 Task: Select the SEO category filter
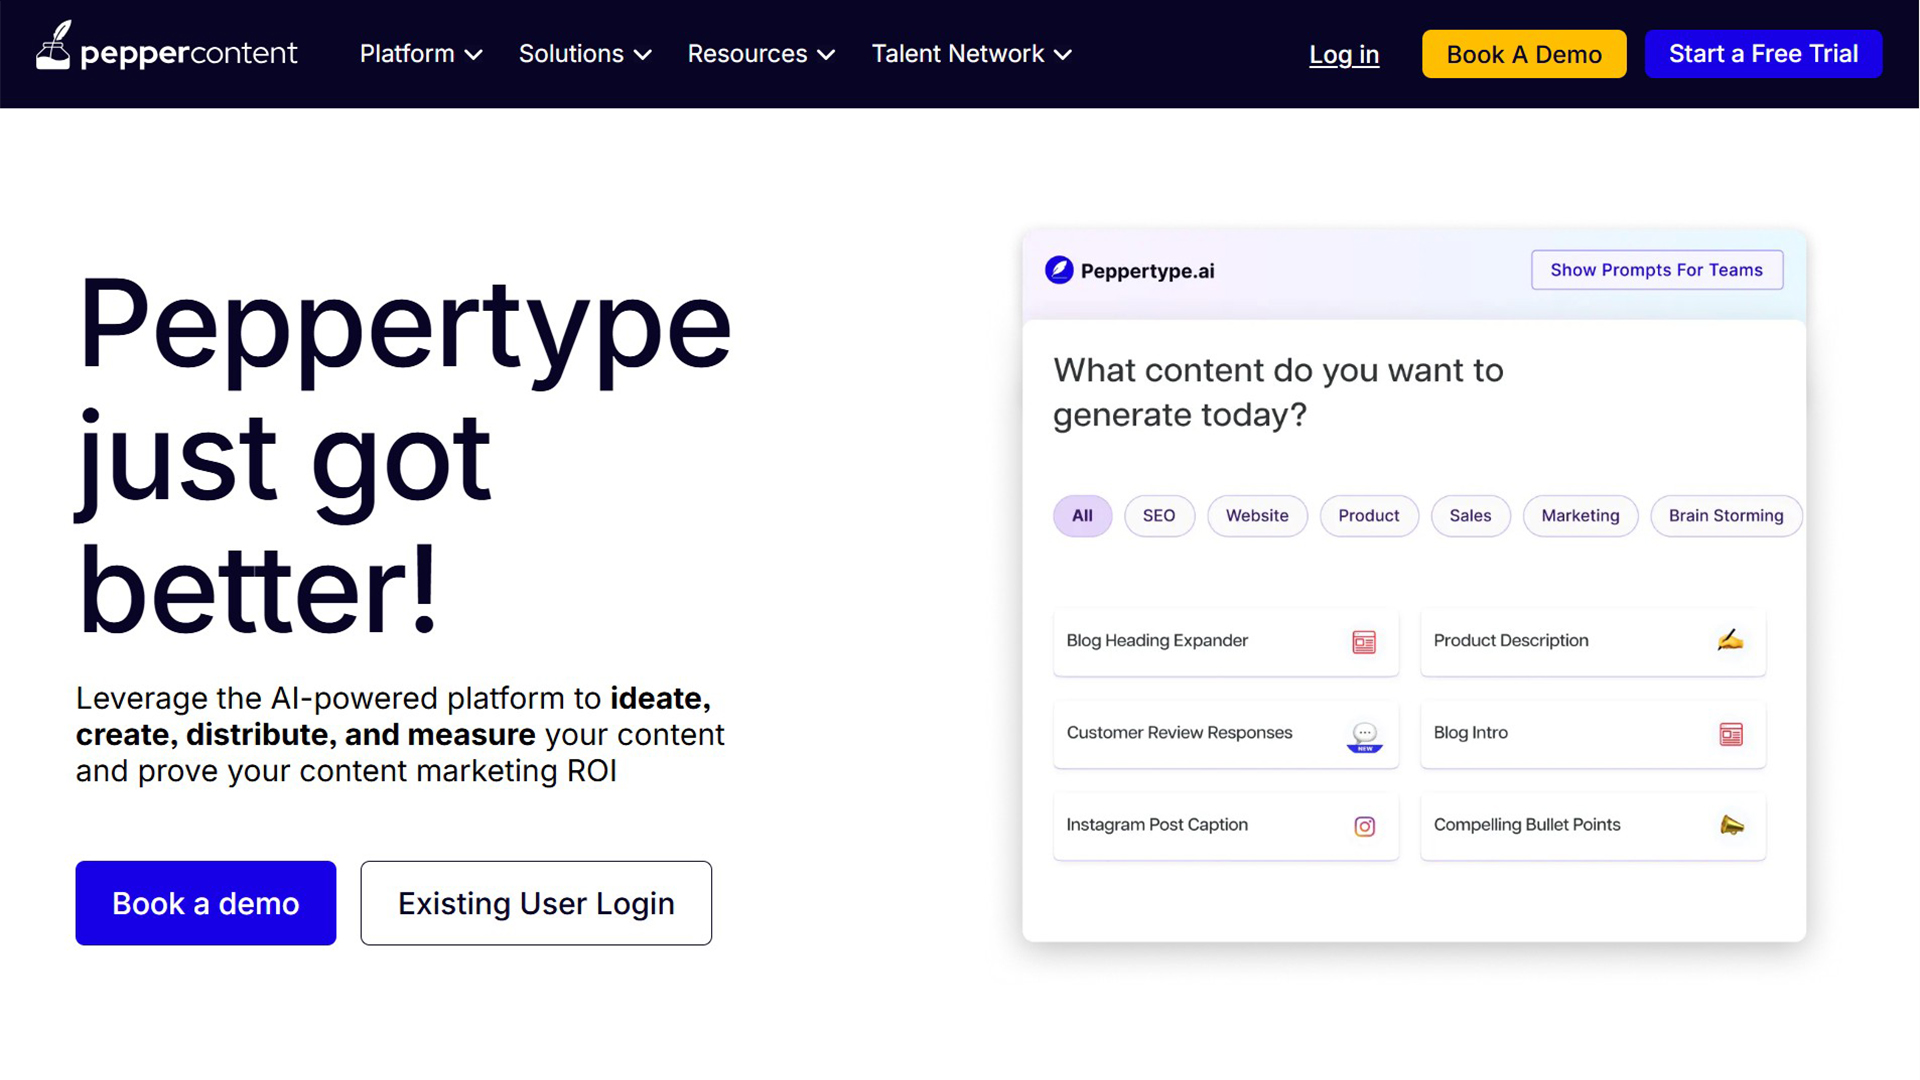coord(1159,516)
